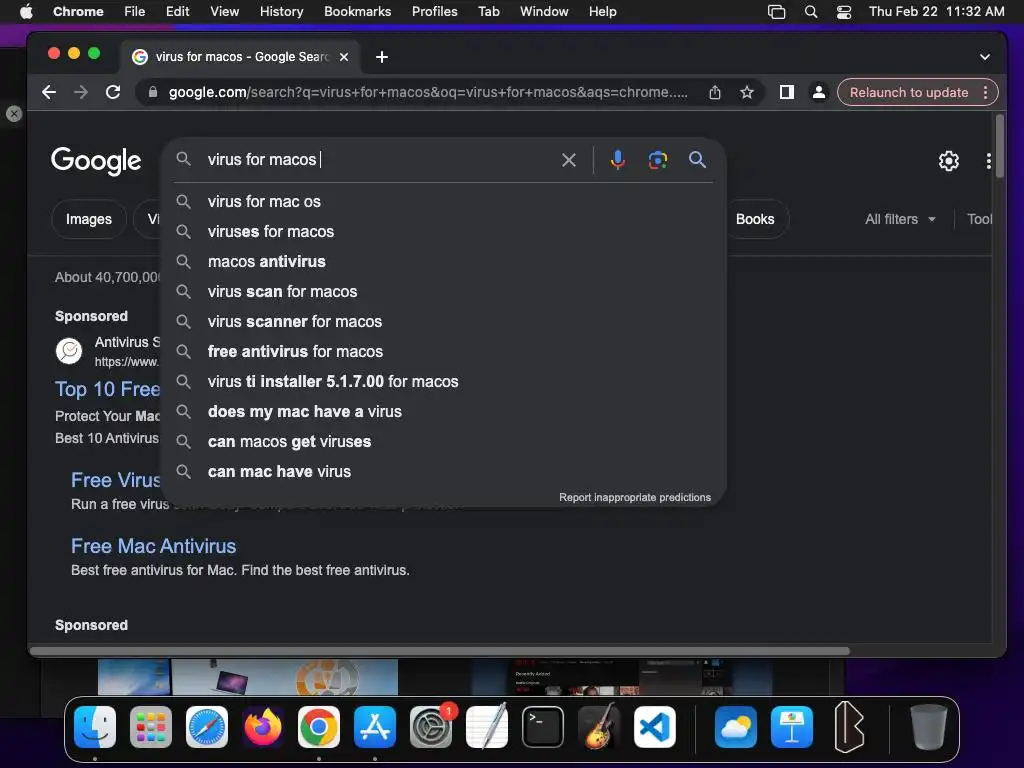The width and height of the screenshot is (1024, 768).
Task: Clear the search box text with X
Action: pos(569,160)
